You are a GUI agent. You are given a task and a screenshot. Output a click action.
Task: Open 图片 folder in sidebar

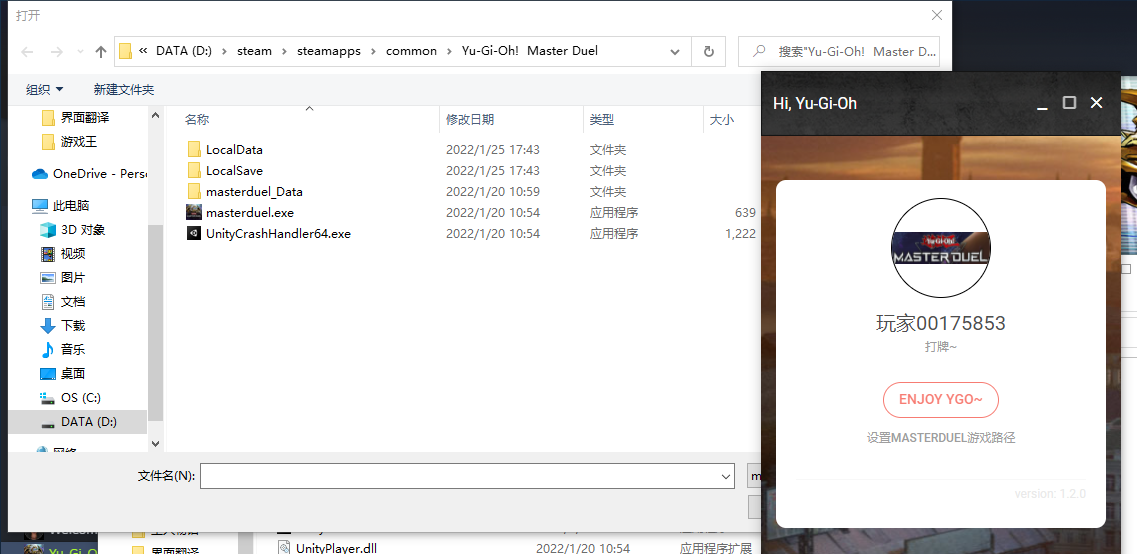[x=63, y=278]
